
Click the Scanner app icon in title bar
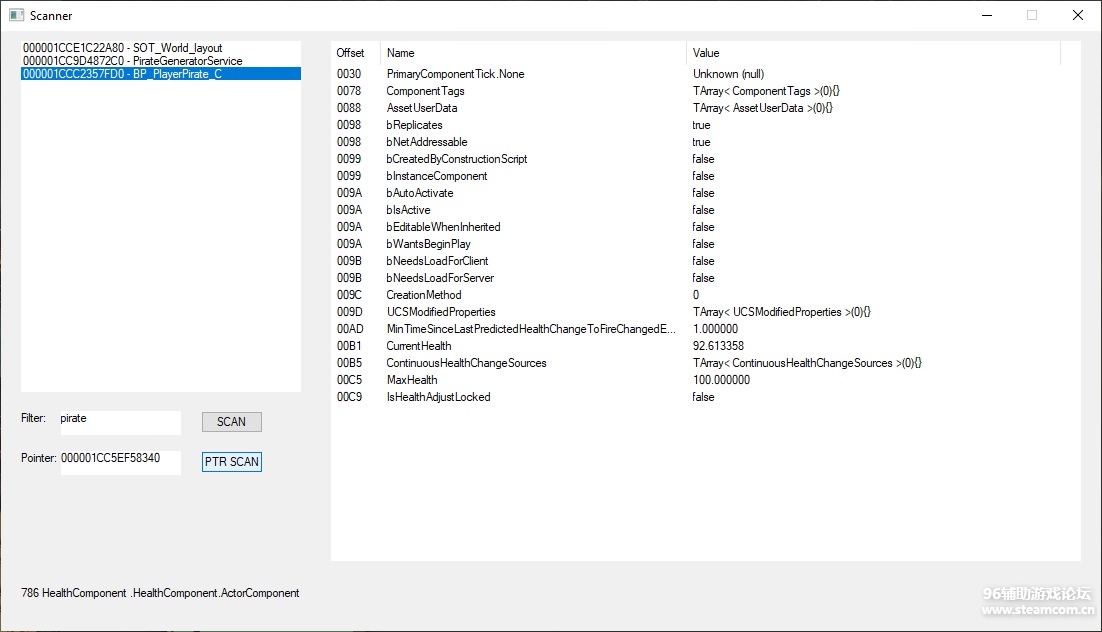point(16,15)
